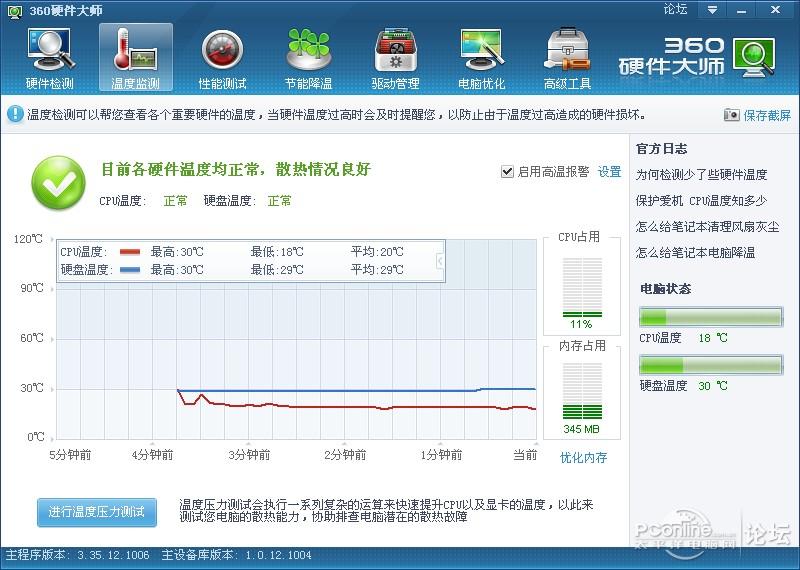Open 怎么给笔记本清理风扇灰尘 article

click(707, 227)
